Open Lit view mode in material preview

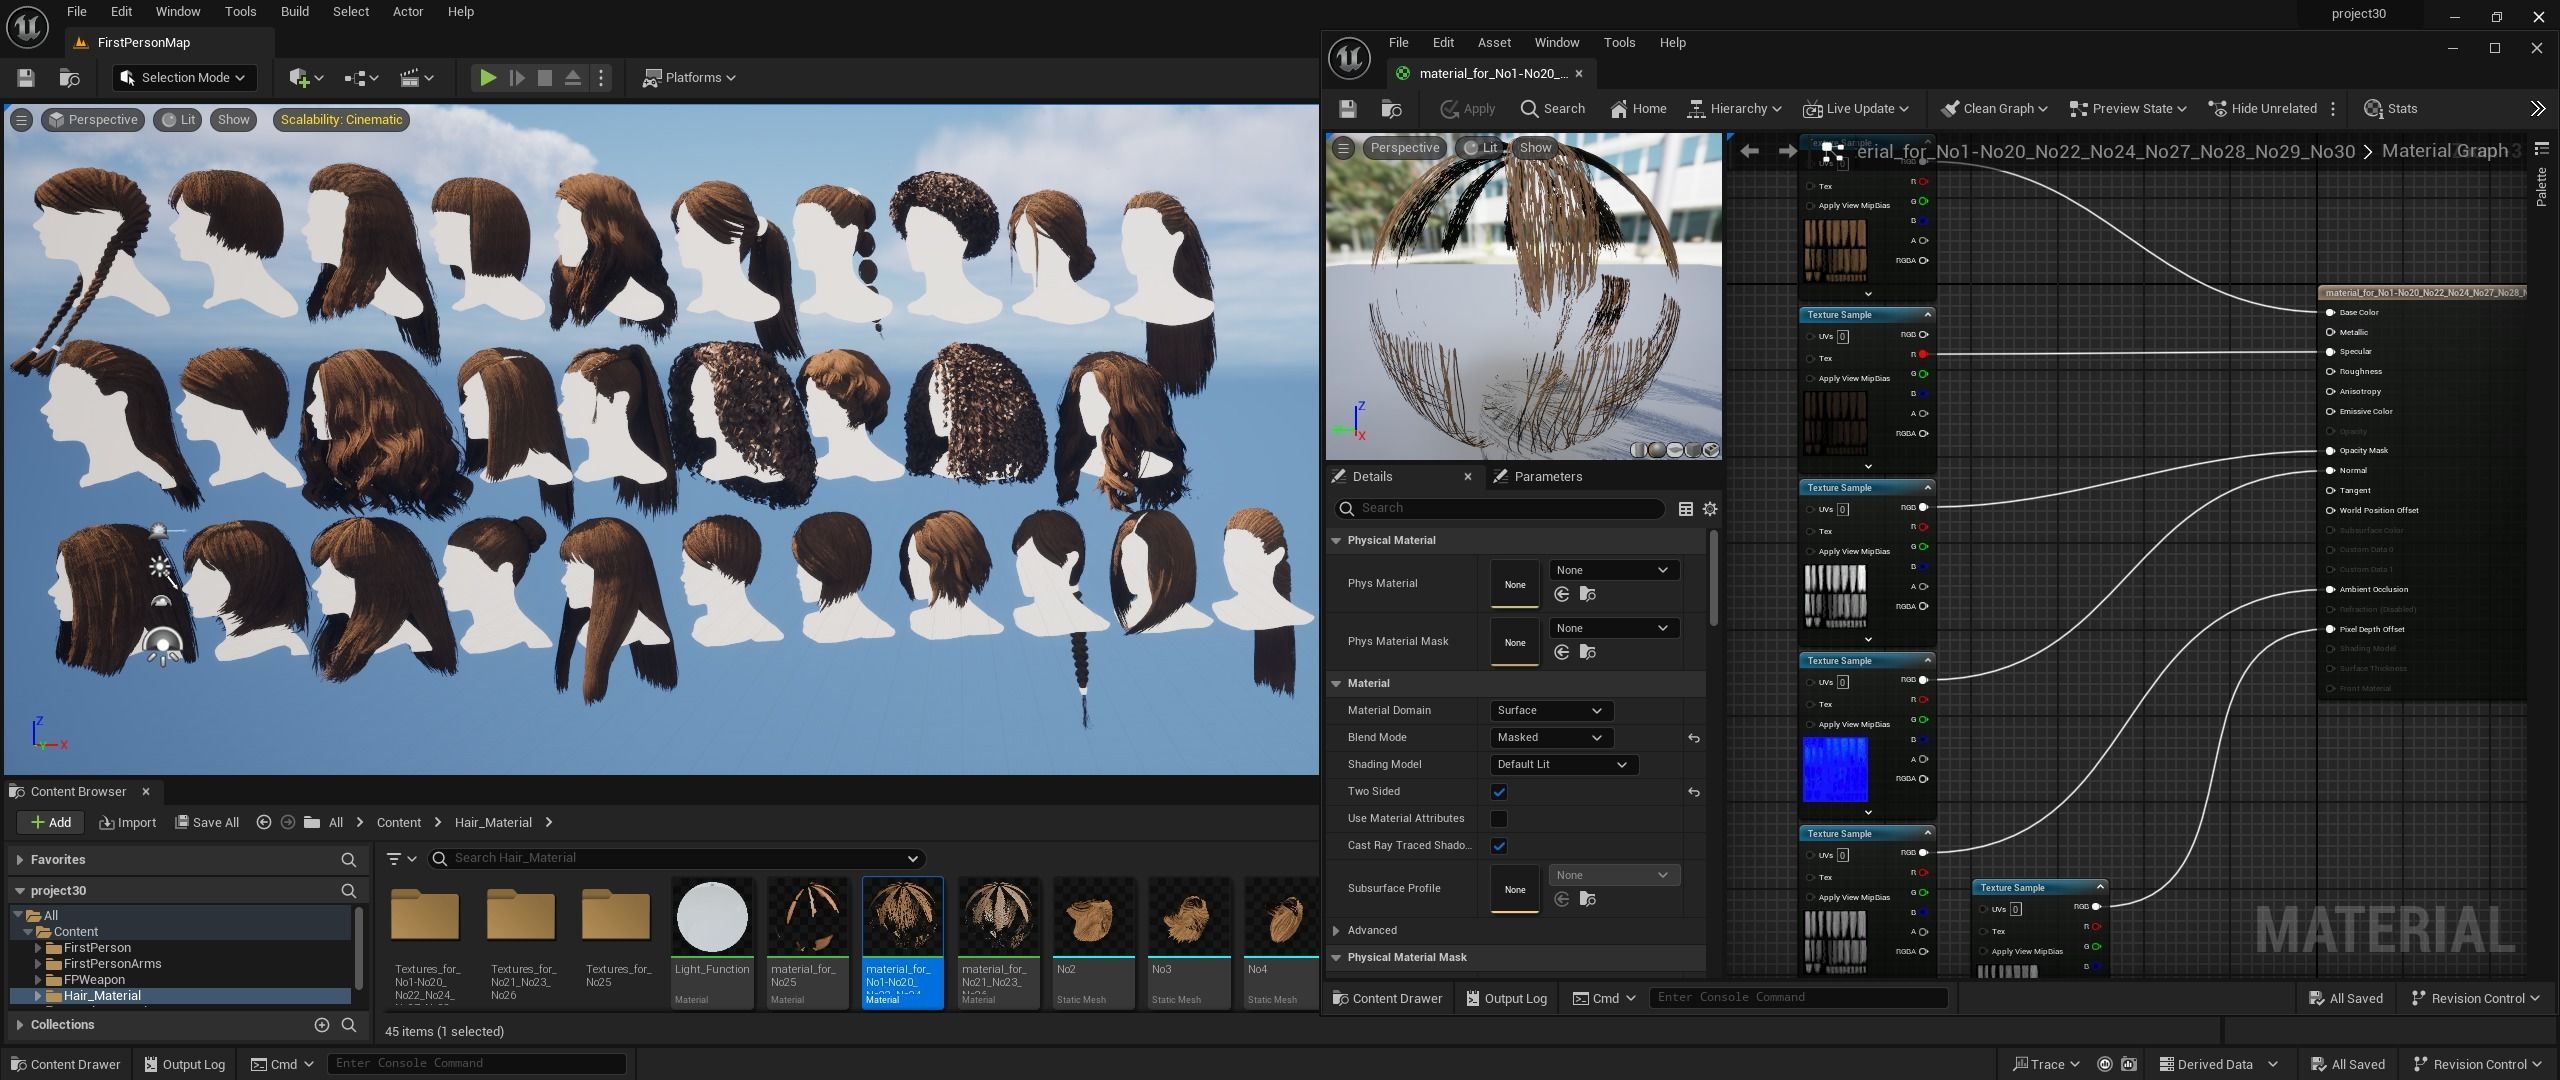point(1482,148)
